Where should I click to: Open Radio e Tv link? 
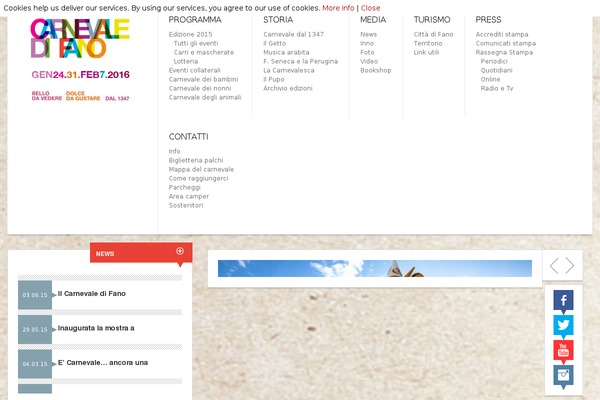(497, 88)
